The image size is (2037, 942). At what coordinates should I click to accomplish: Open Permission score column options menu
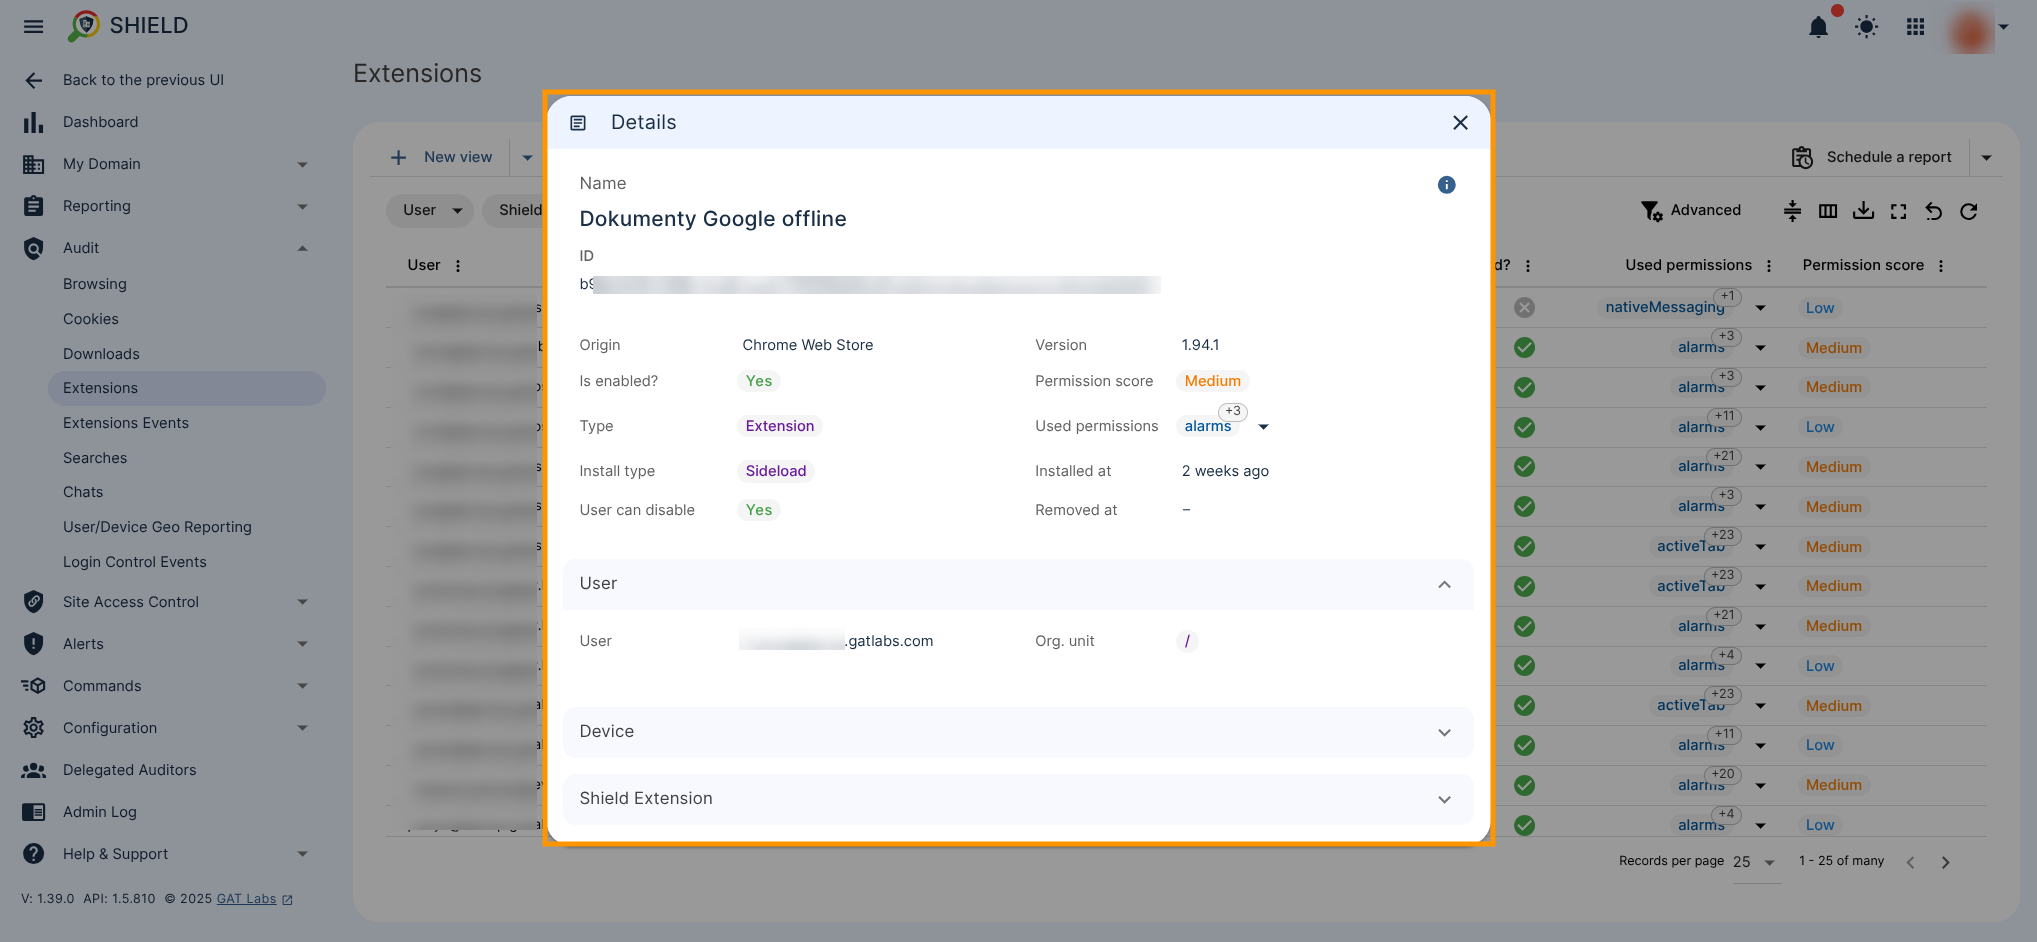(1941, 266)
